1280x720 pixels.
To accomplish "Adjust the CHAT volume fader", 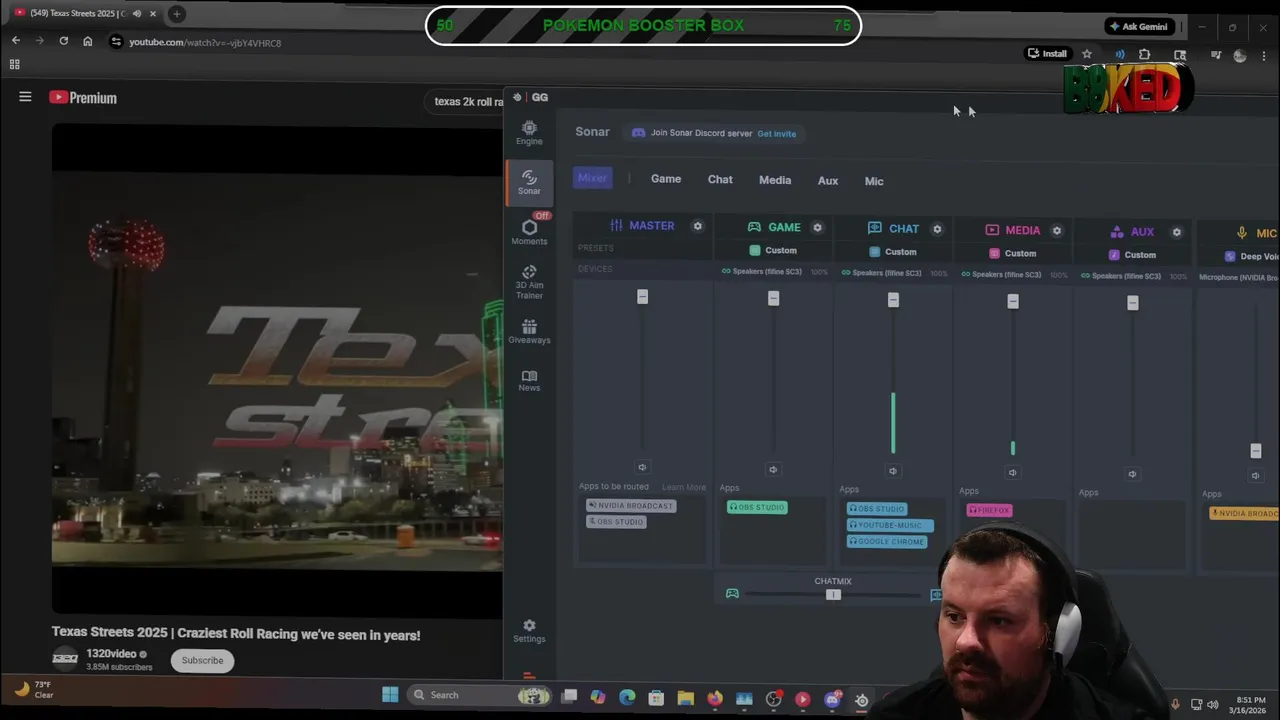I will point(893,300).
